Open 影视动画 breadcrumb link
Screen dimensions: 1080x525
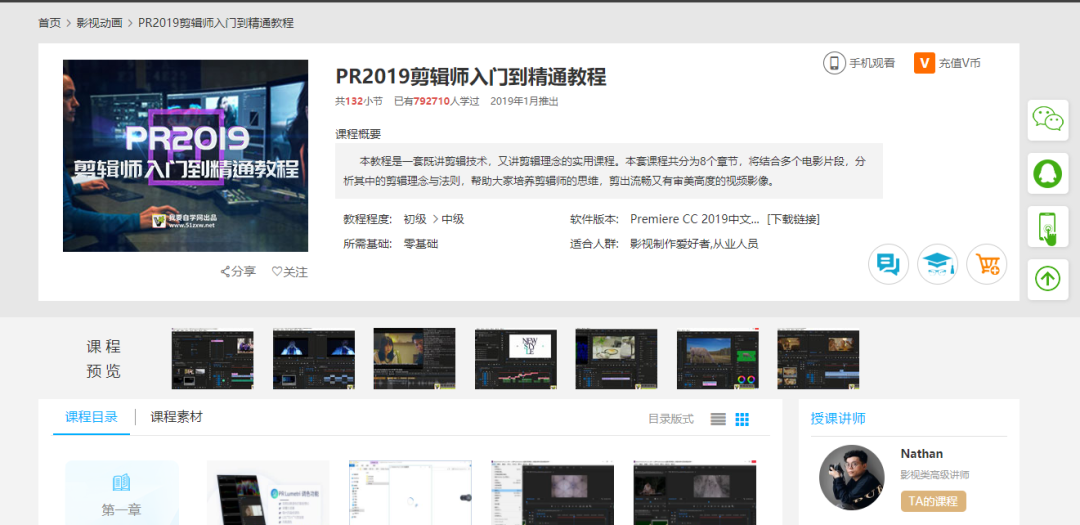pyautogui.click(x=99, y=23)
